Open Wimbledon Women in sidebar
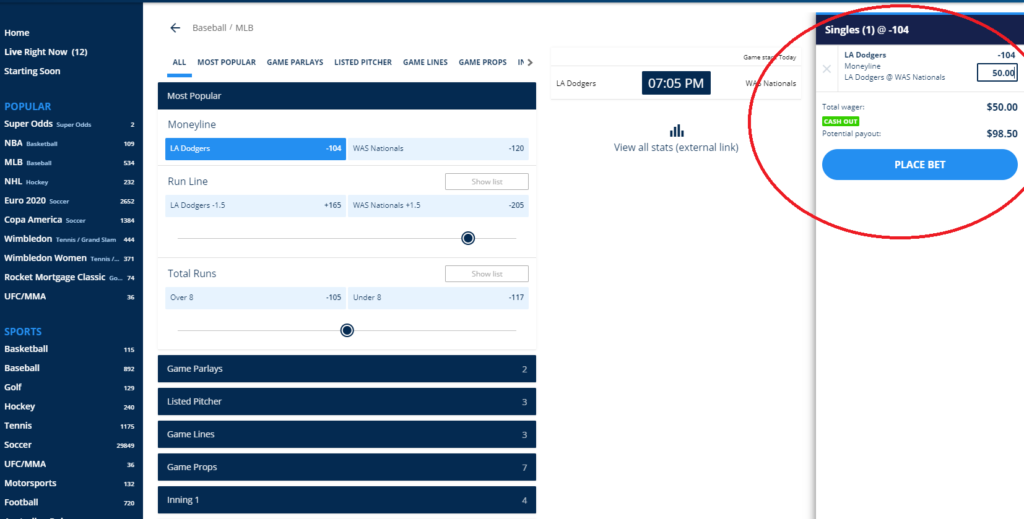This screenshot has height=519, width=1024. pos(69,258)
